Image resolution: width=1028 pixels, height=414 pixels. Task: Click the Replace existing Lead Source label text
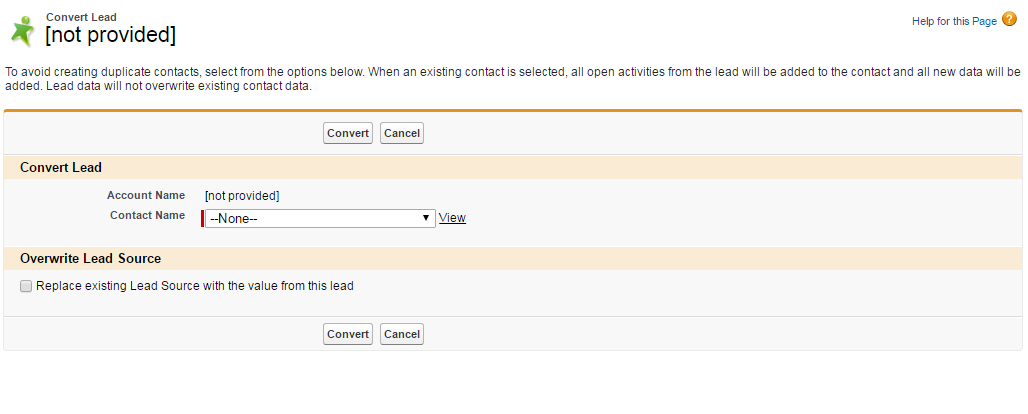click(x=194, y=286)
